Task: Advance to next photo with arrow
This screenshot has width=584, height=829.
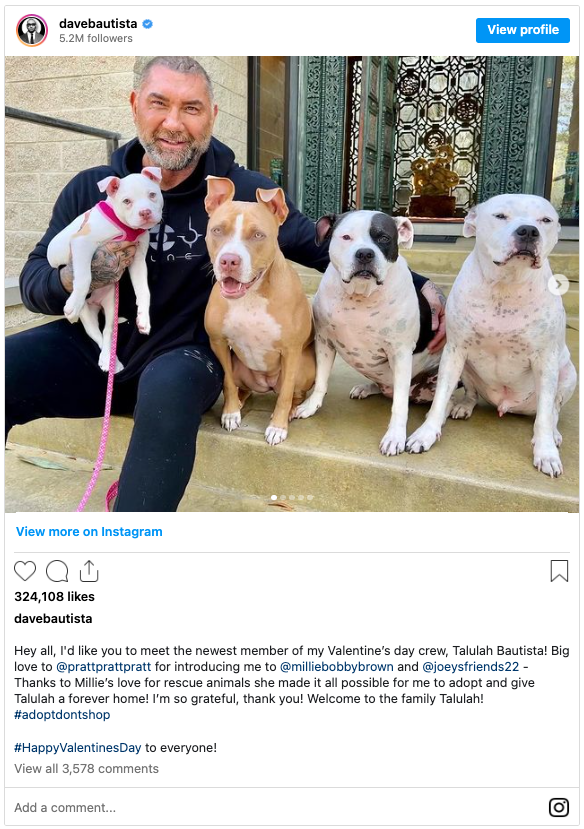Action: coord(558,284)
